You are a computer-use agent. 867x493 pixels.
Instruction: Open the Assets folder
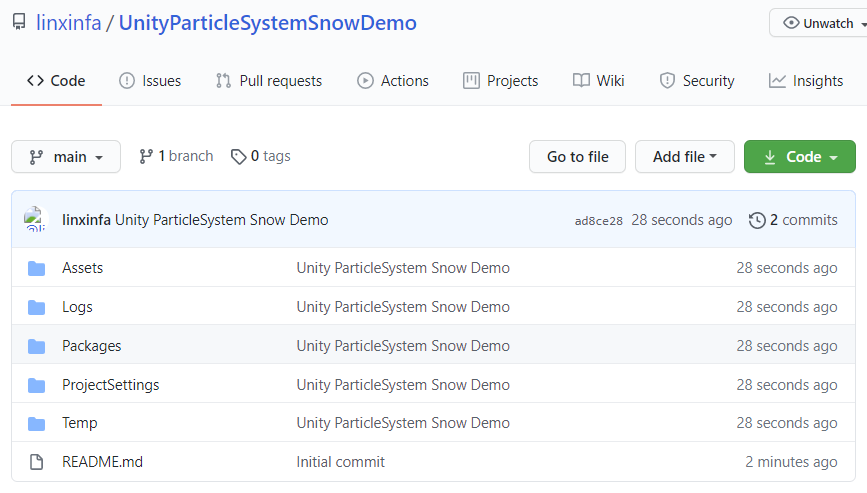(82, 268)
